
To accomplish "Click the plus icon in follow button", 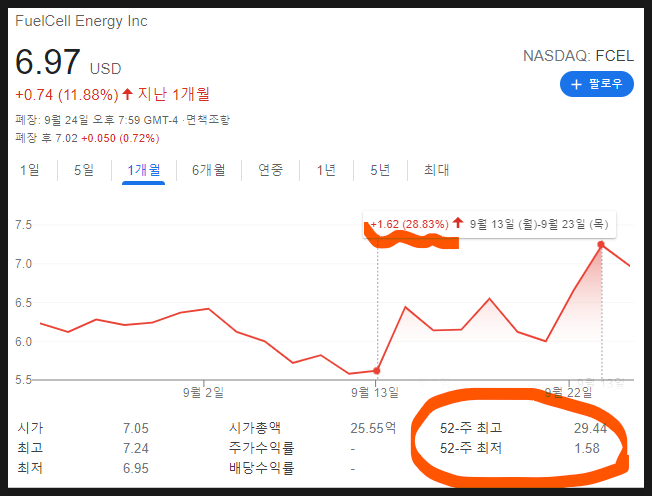I will tap(576, 84).
